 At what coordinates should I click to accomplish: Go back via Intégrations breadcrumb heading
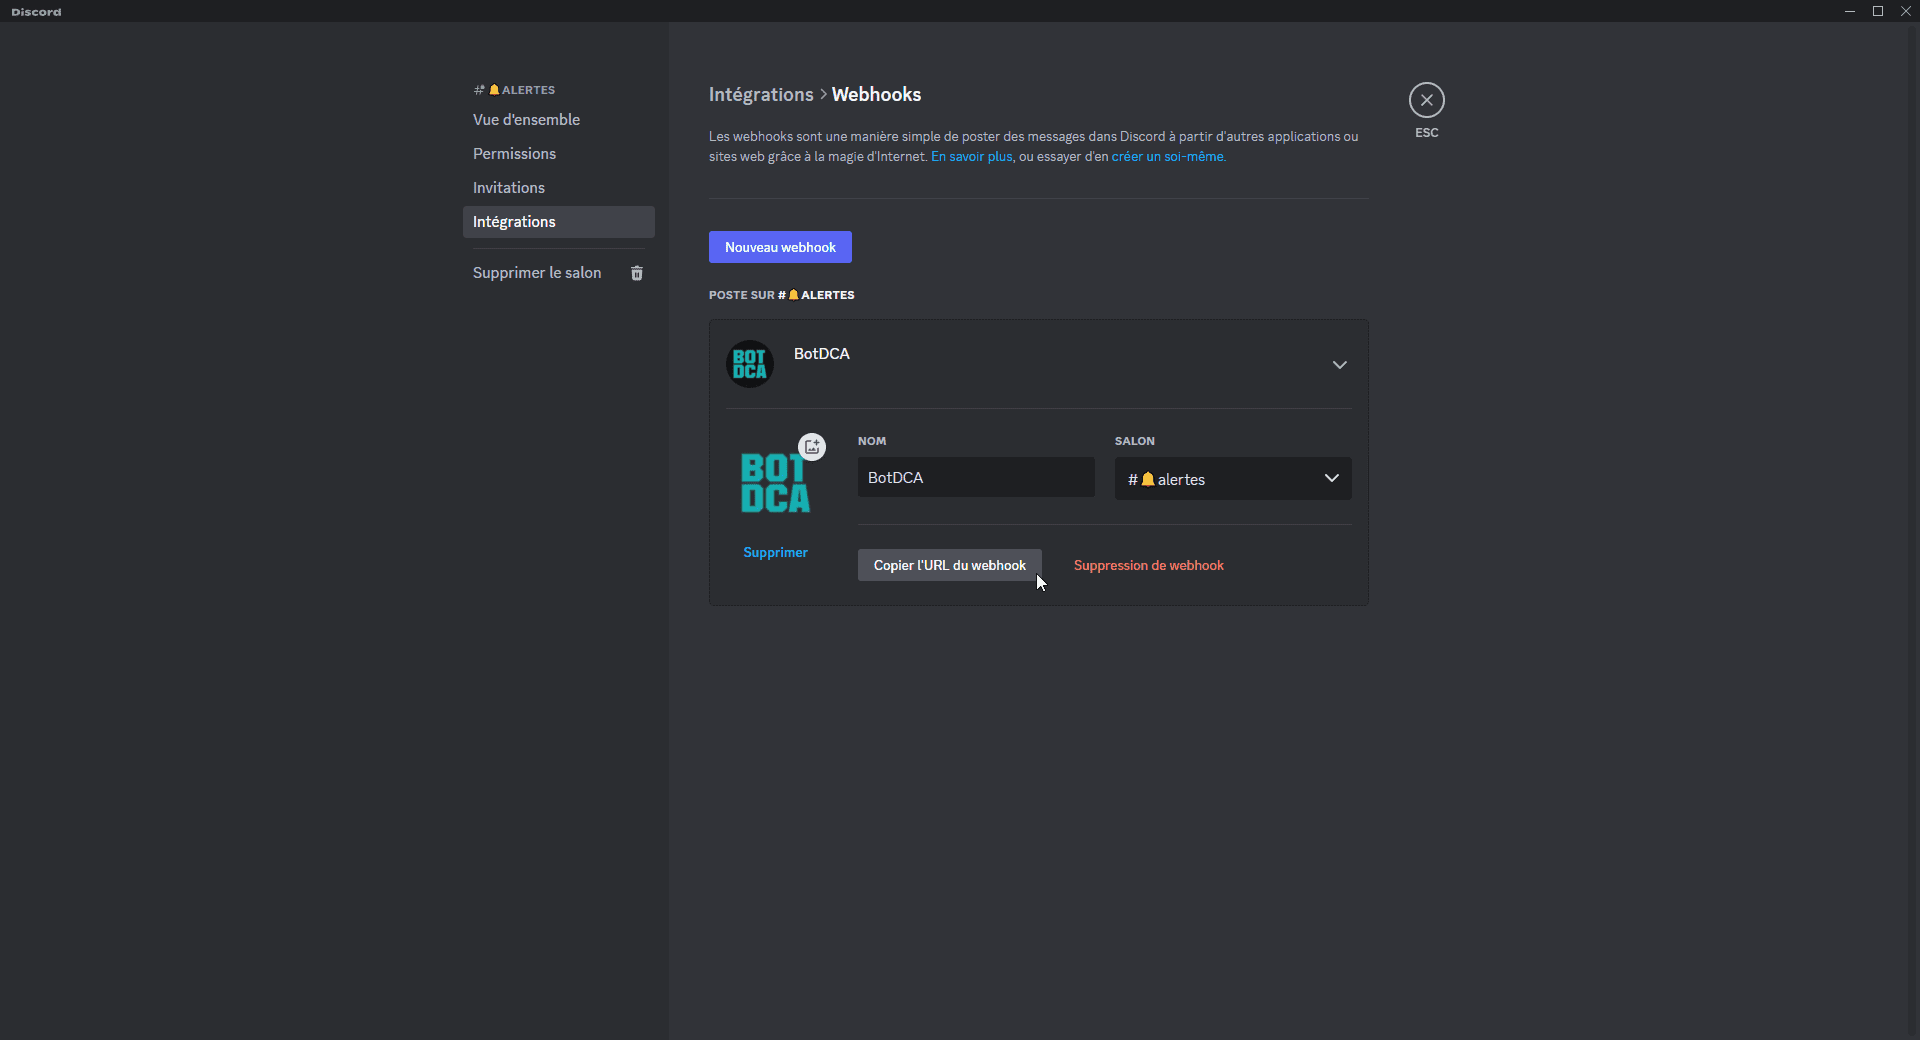point(761,95)
